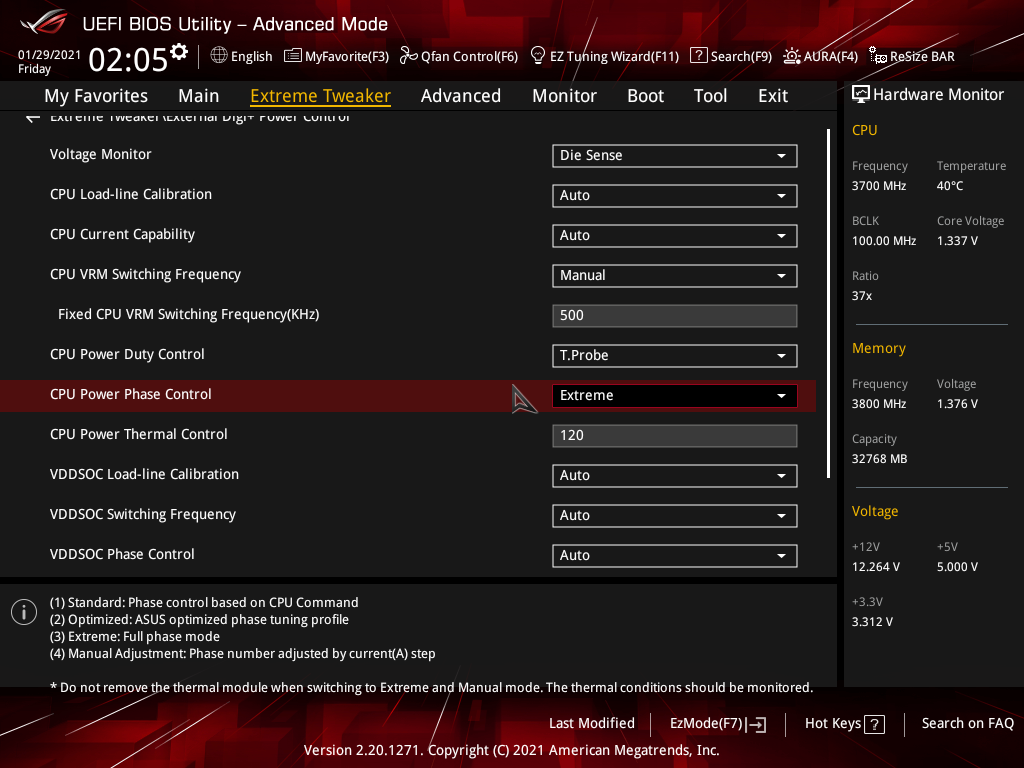The height and width of the screenshot is (768, 1024).
Task: Select VDDSOC Switching Frequency row label
Action: (142, 515)
